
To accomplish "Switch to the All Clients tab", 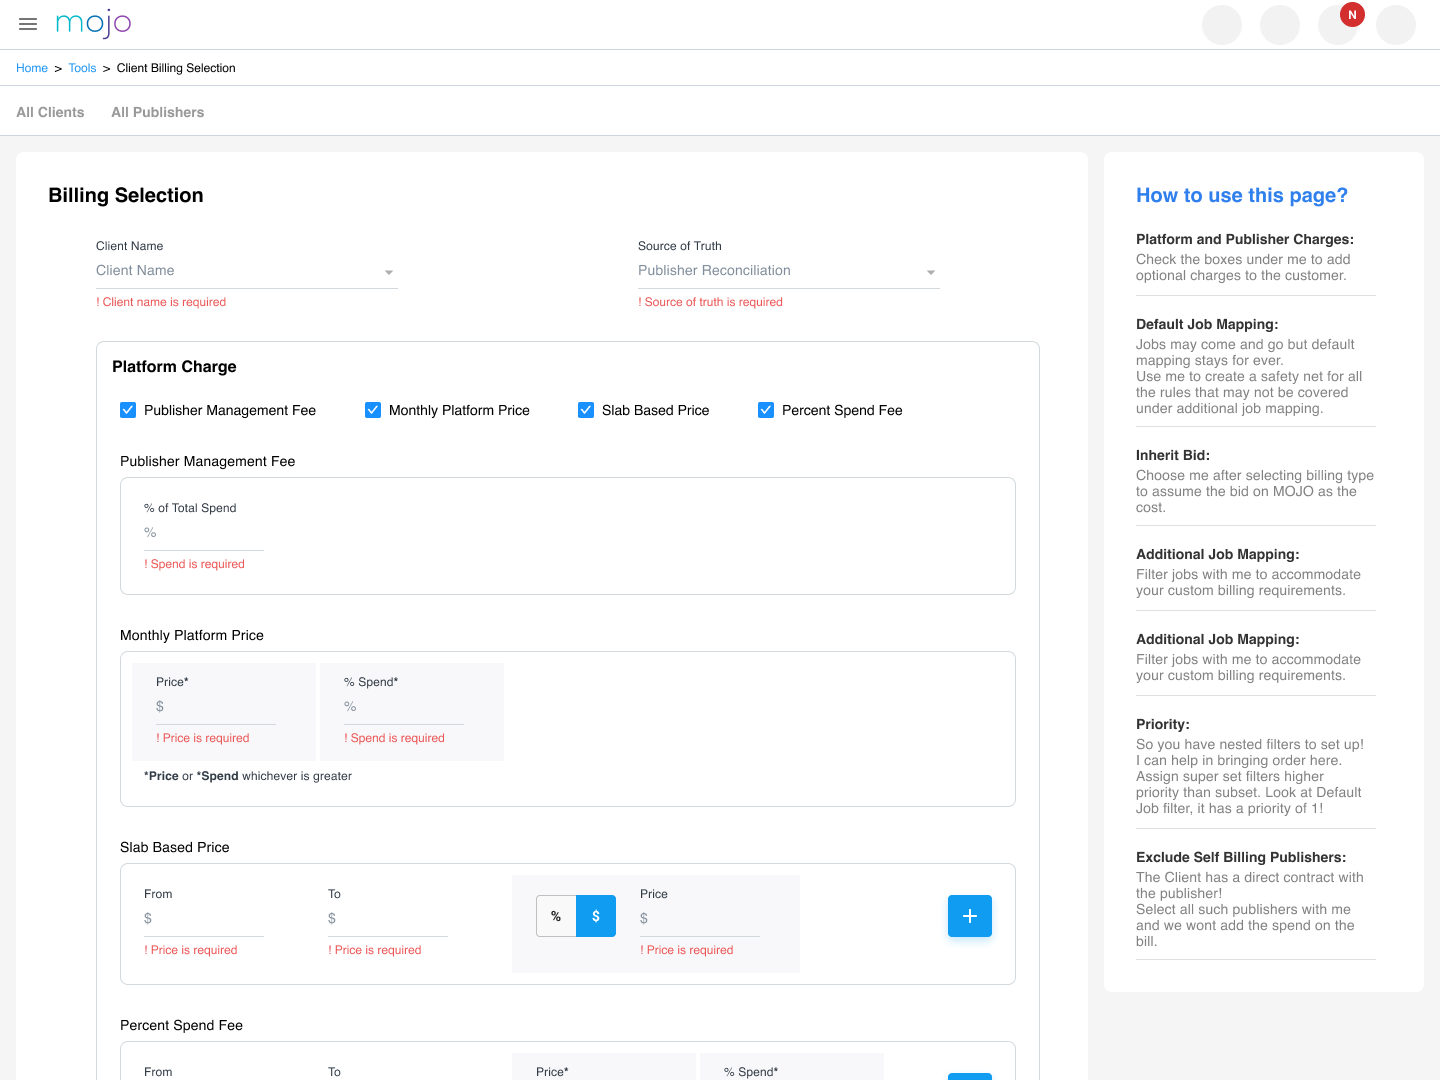I will [x=50, y=112].
